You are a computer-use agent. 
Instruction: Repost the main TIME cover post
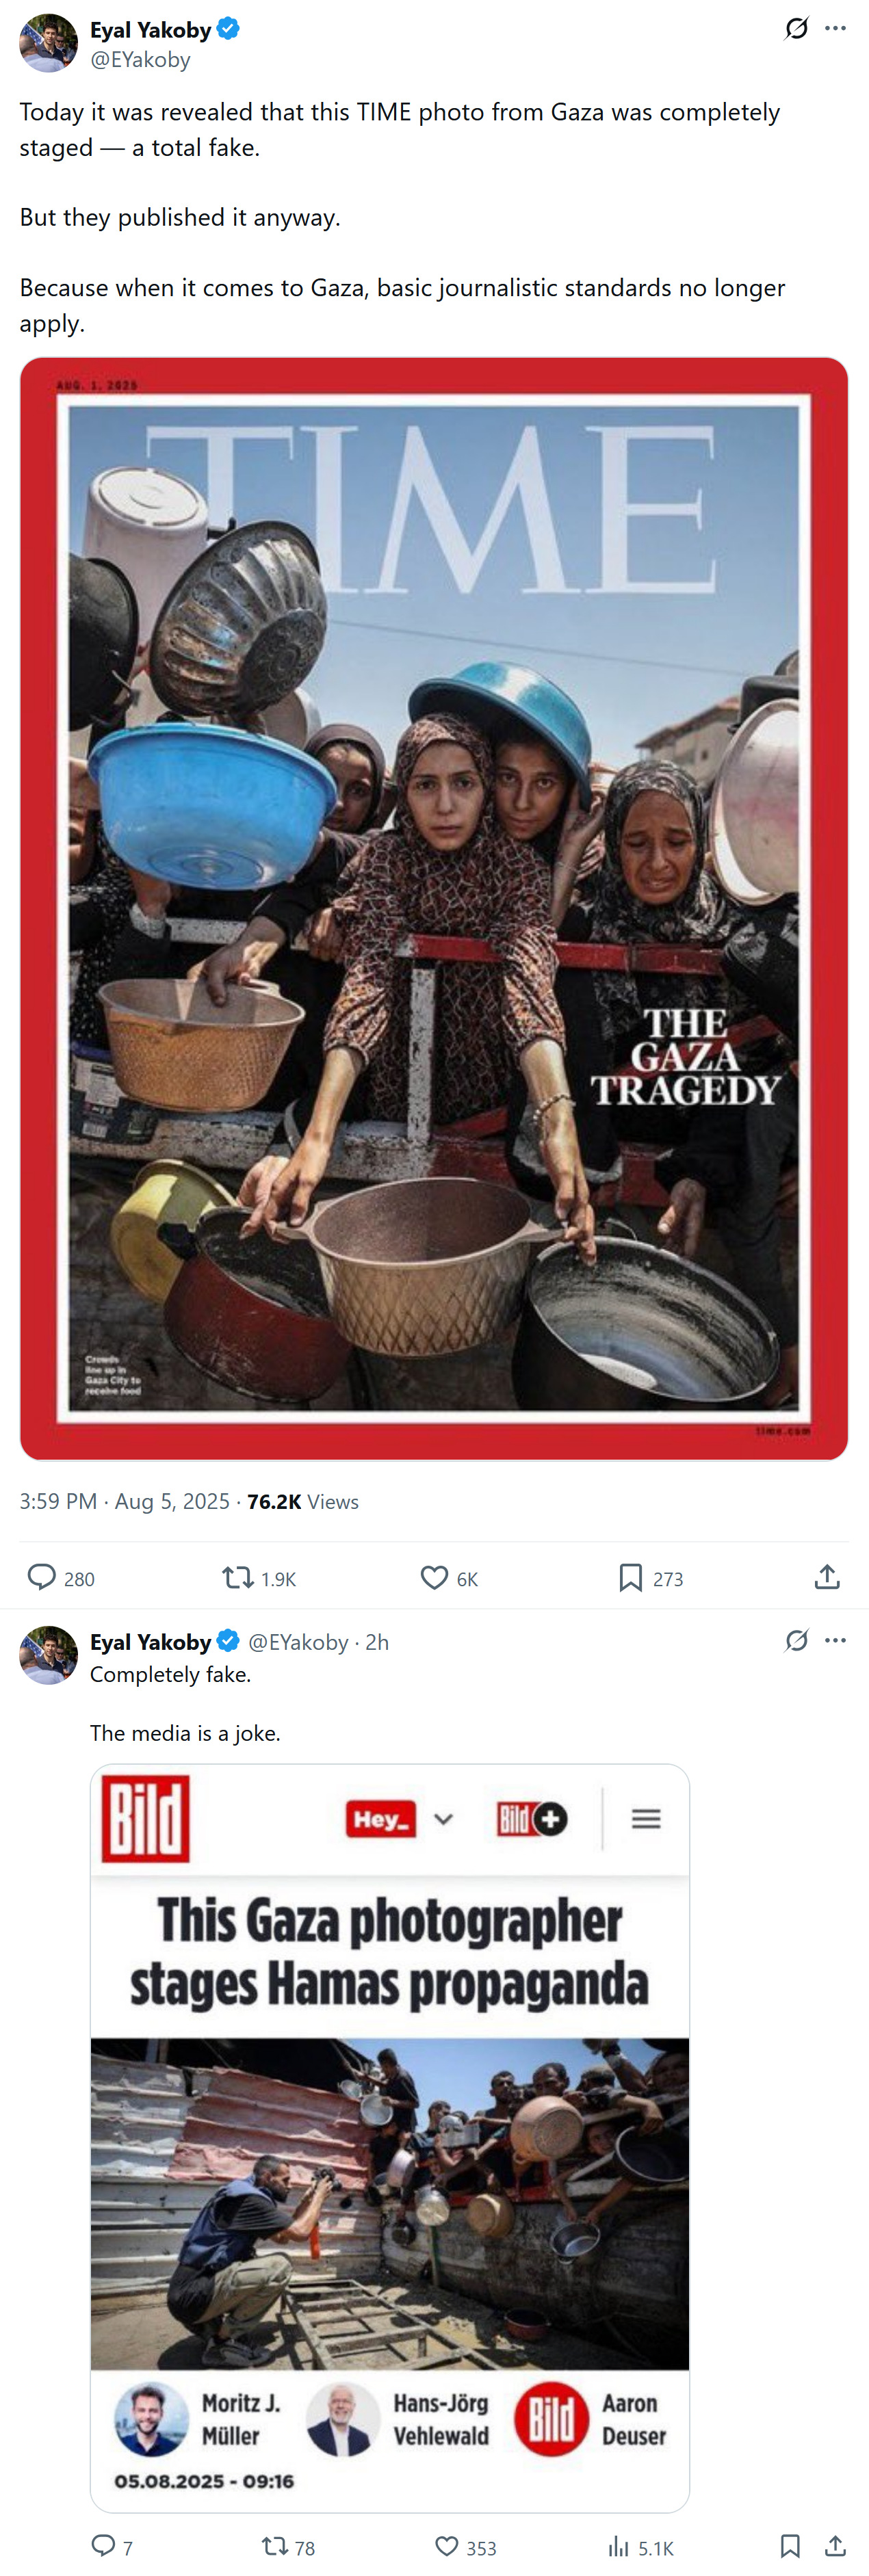[x=238, y=1577]
